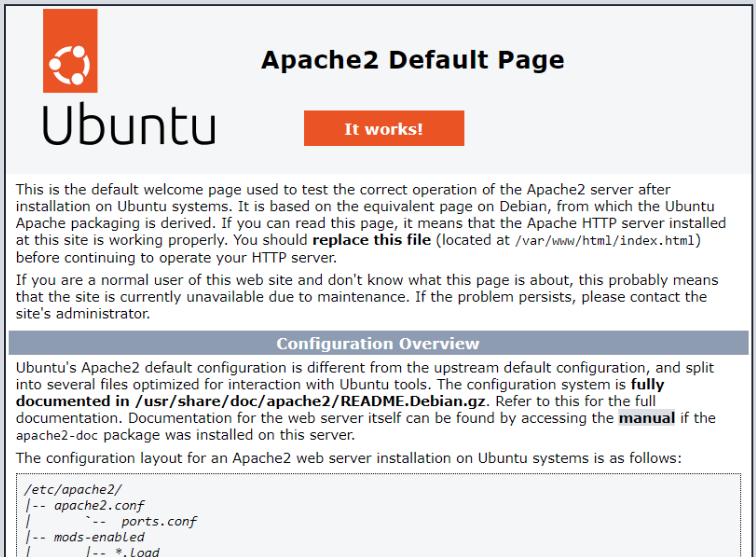756x557 pixels.
Task: Click the sentence "The configuration layout for an Apache2"
Action: (x=348, y=458)
